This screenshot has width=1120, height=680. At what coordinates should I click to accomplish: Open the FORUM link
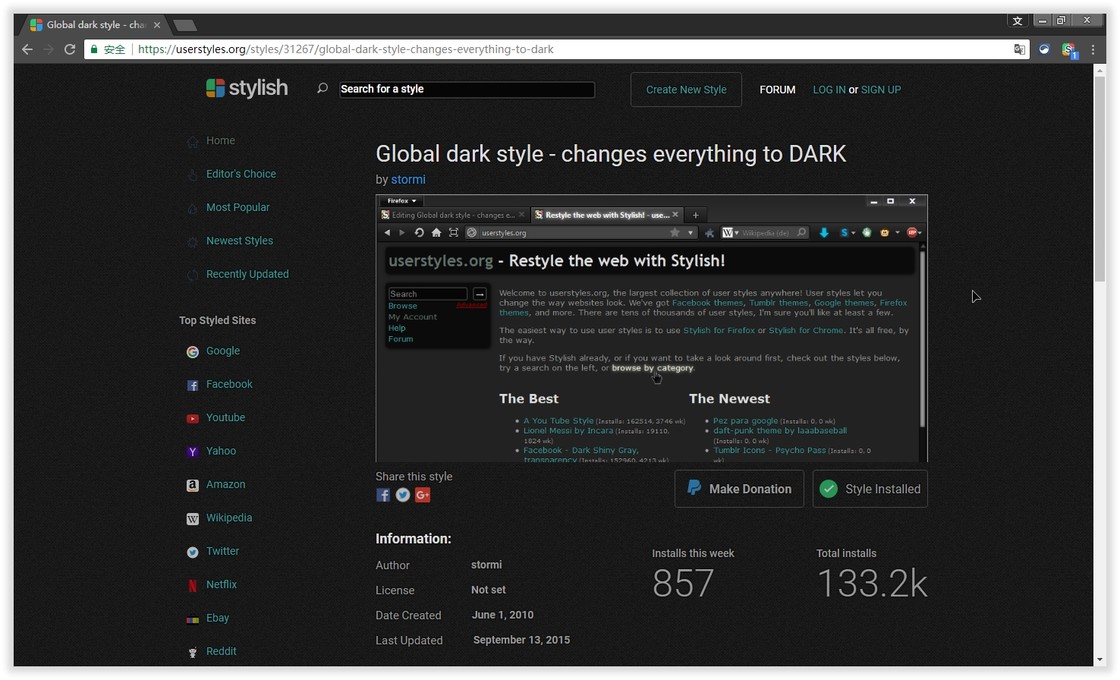click(x=777, y=90)
